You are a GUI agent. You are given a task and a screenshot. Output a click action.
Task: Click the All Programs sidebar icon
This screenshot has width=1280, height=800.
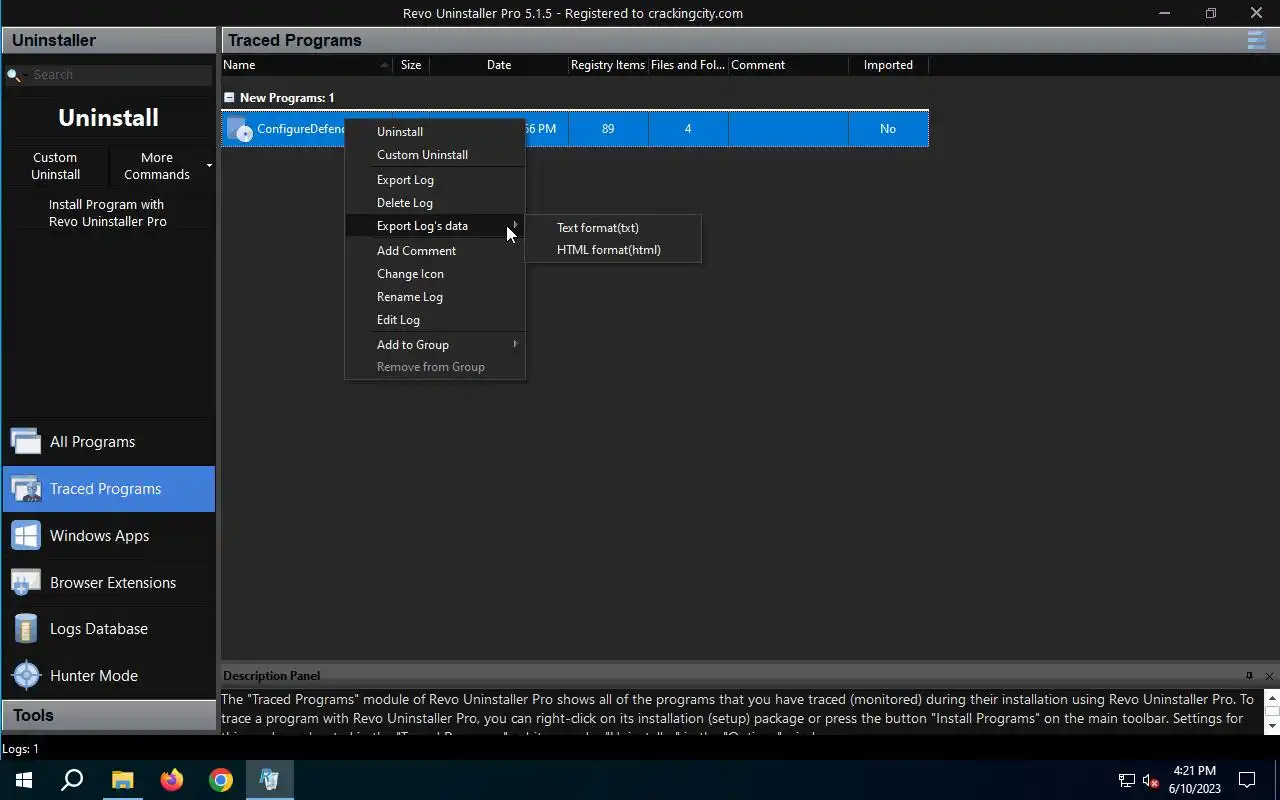(26, 441)
